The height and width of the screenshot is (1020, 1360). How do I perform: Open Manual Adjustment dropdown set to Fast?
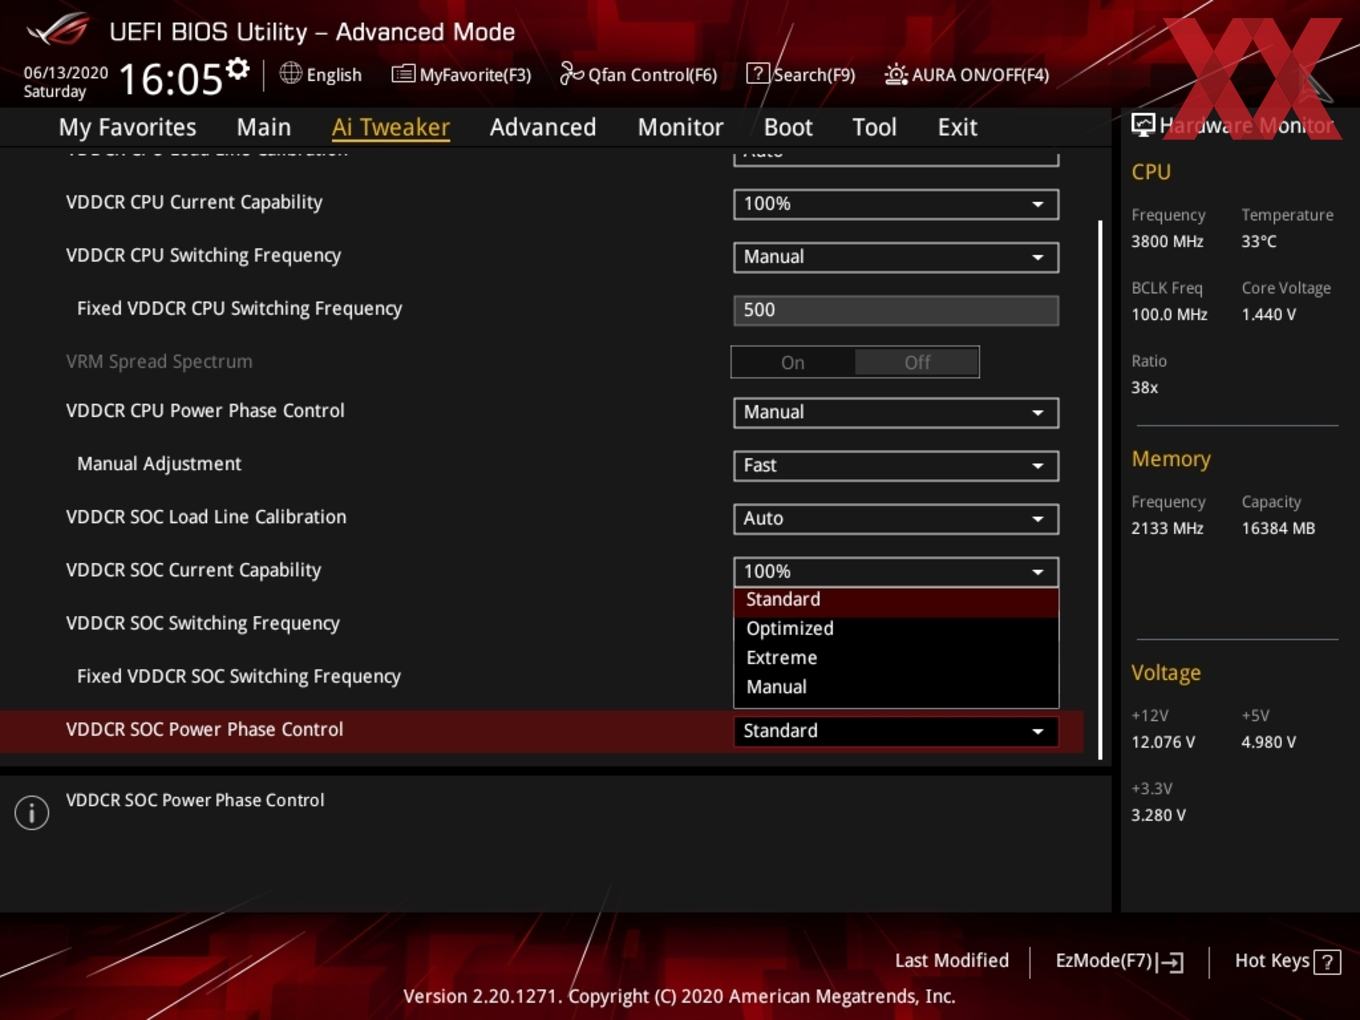pyautogui.click(x=896, y=465)
